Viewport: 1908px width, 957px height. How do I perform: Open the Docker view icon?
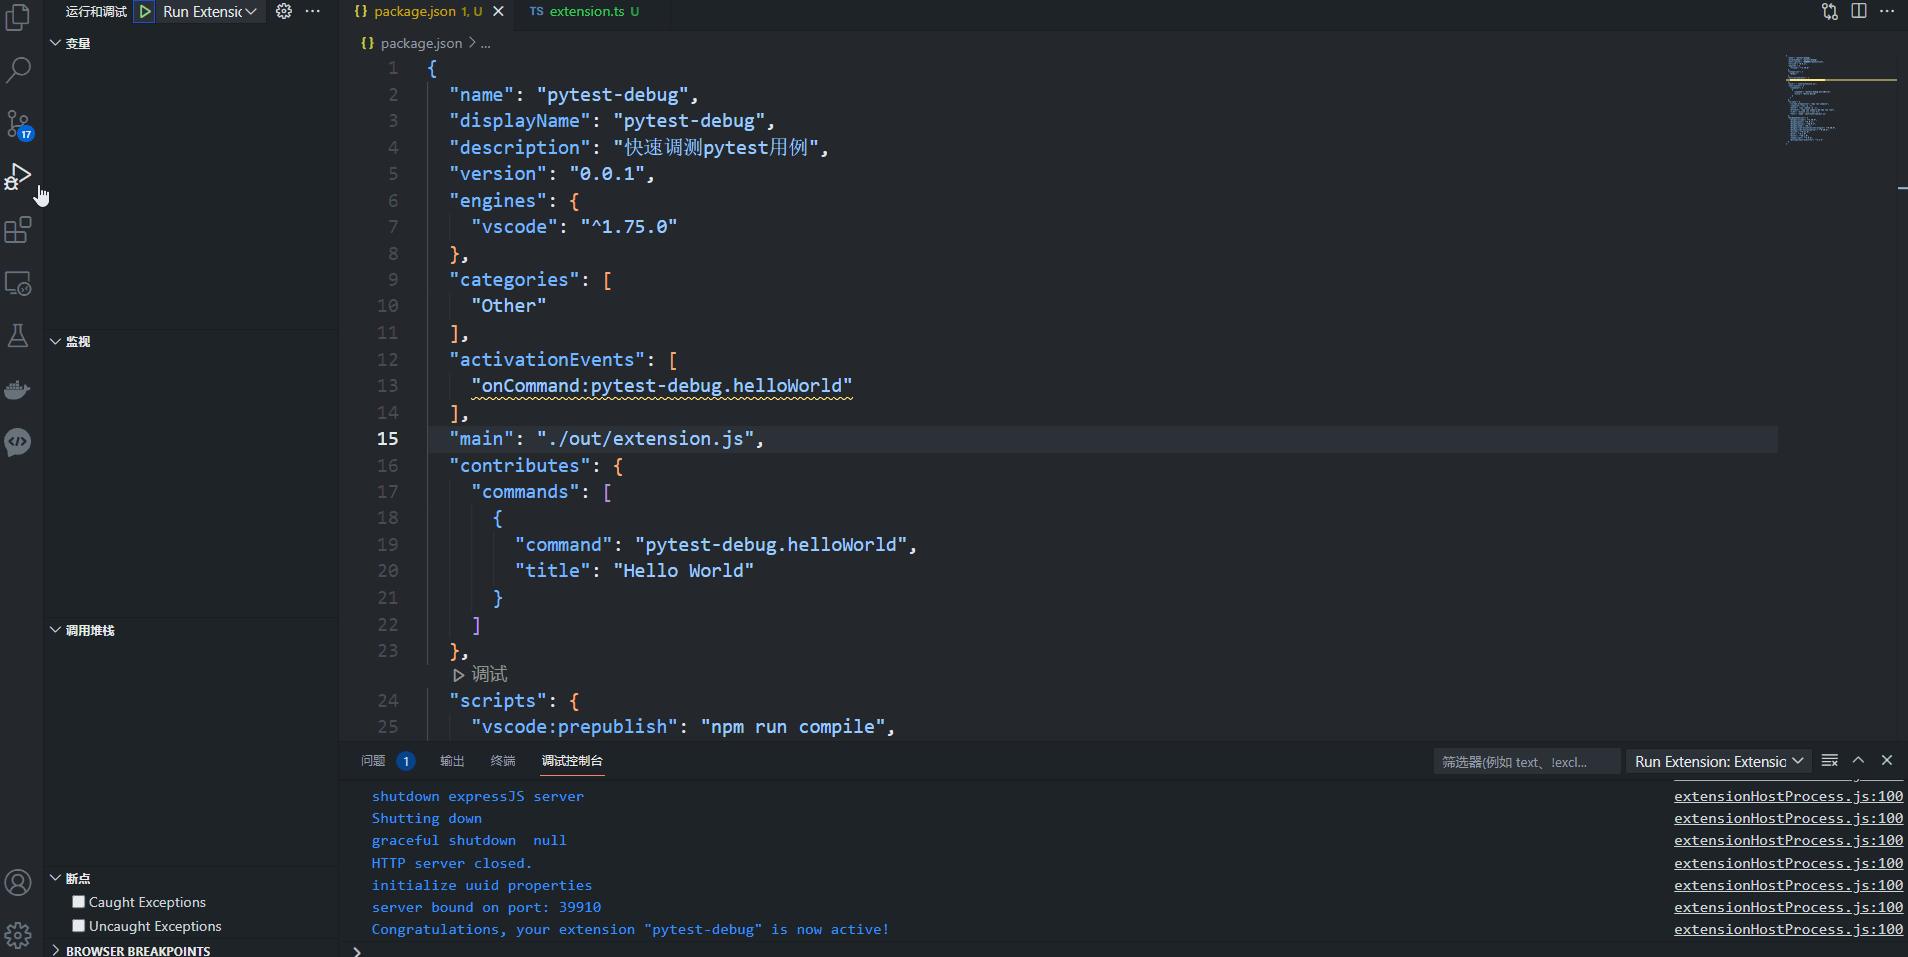tap(18, 389)
